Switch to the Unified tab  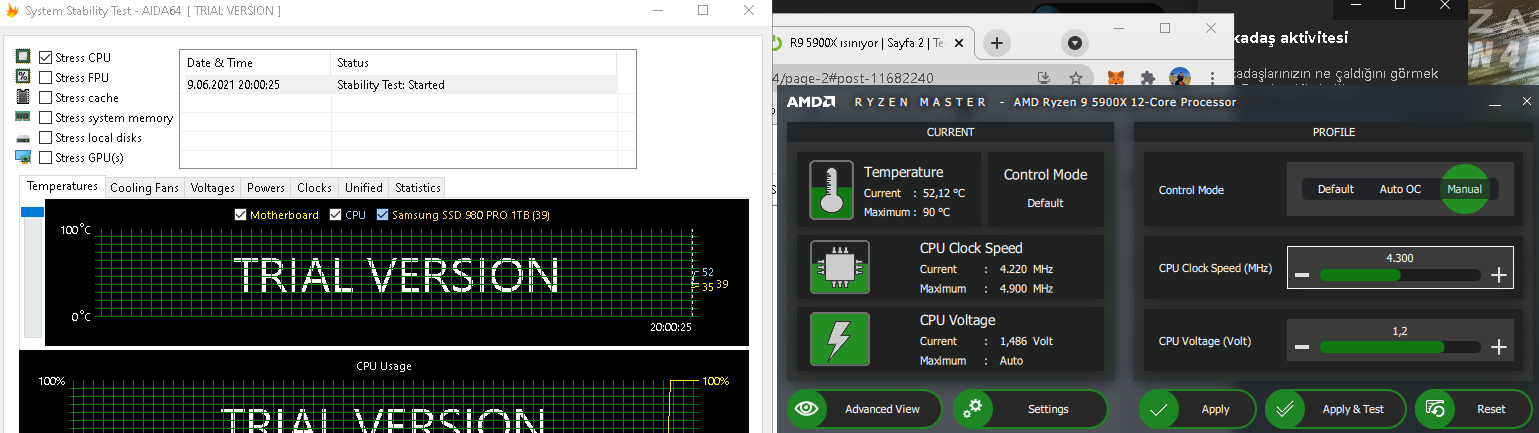point(364,188)
